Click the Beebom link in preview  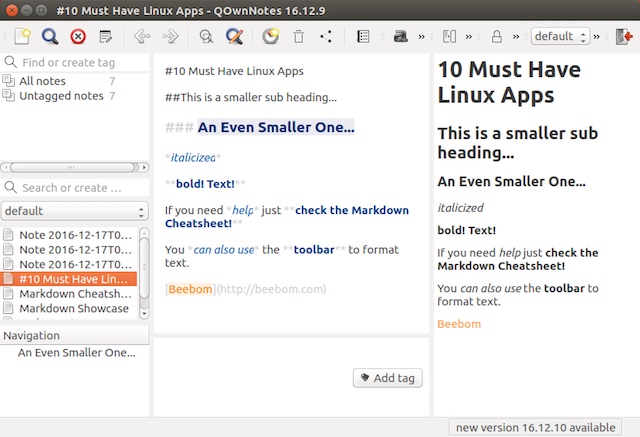[x=459, y=324]
